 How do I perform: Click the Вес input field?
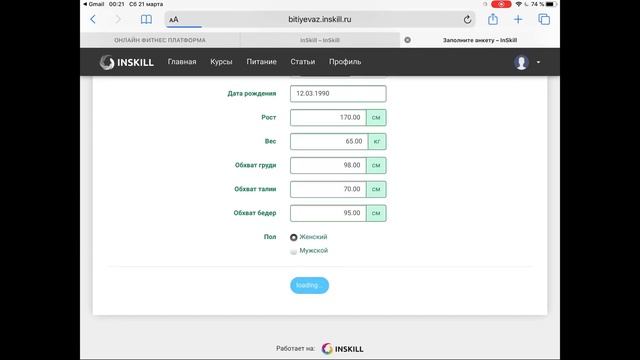pos(329,141)
